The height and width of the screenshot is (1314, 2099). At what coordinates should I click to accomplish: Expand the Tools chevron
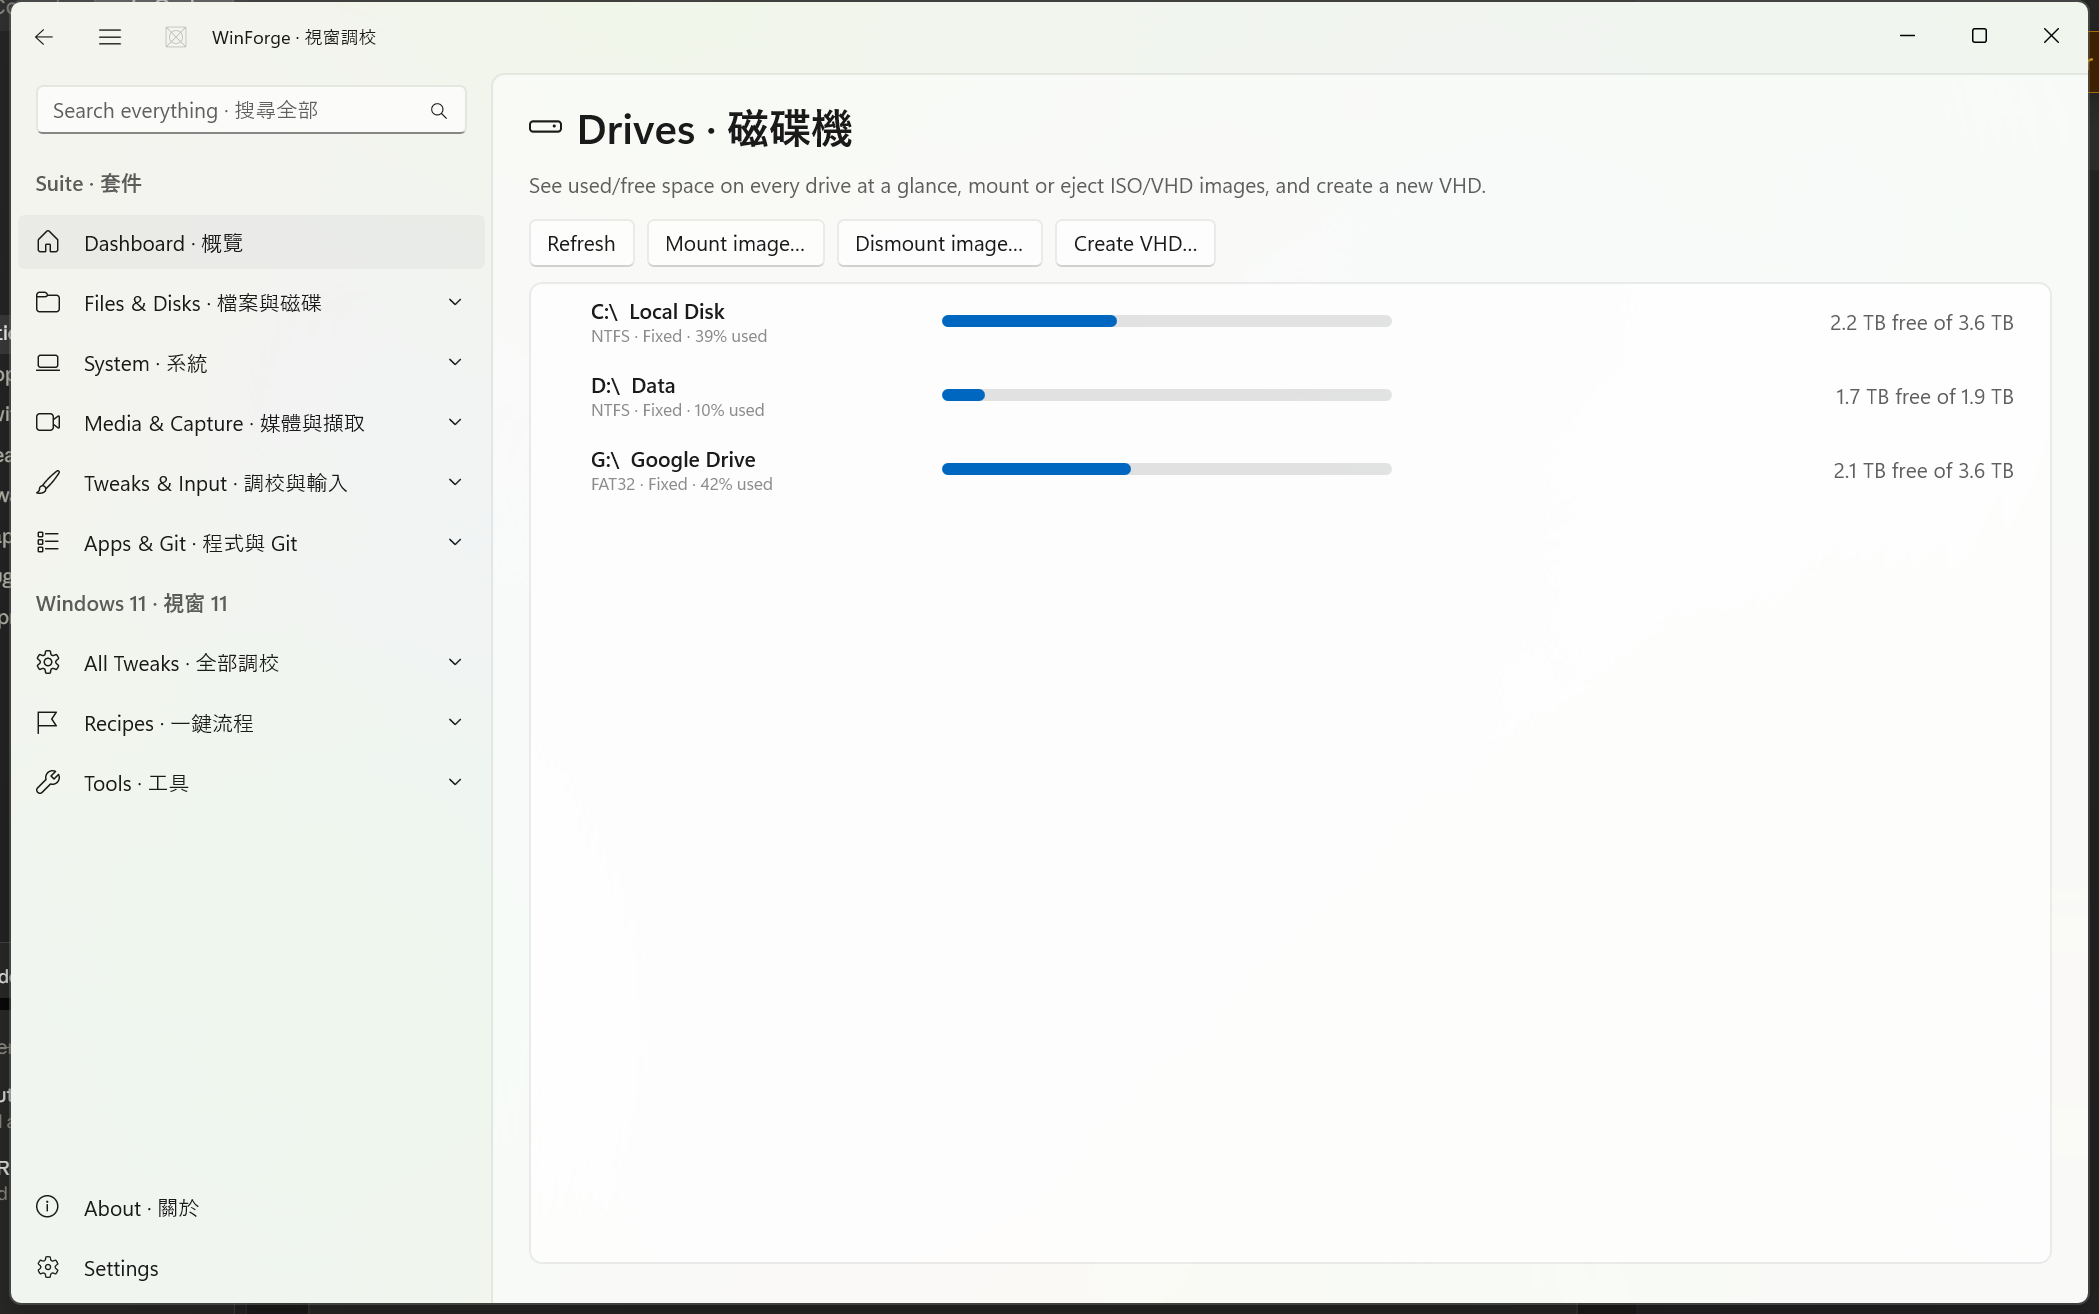coord(455,782)
